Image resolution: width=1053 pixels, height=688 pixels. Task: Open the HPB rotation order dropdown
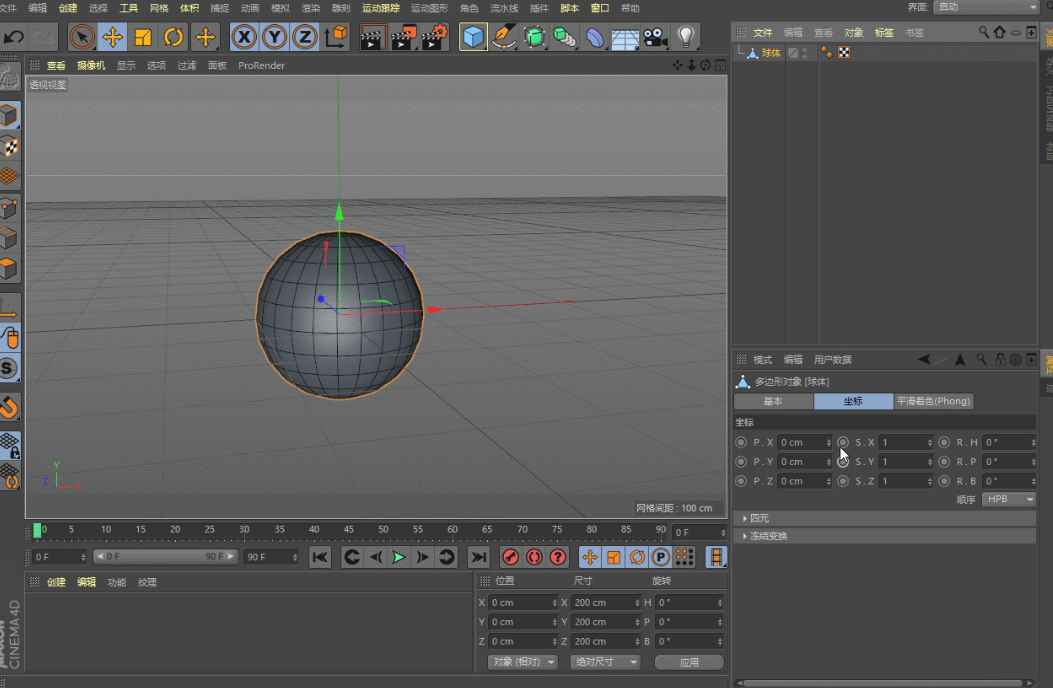pos(1009,499)
